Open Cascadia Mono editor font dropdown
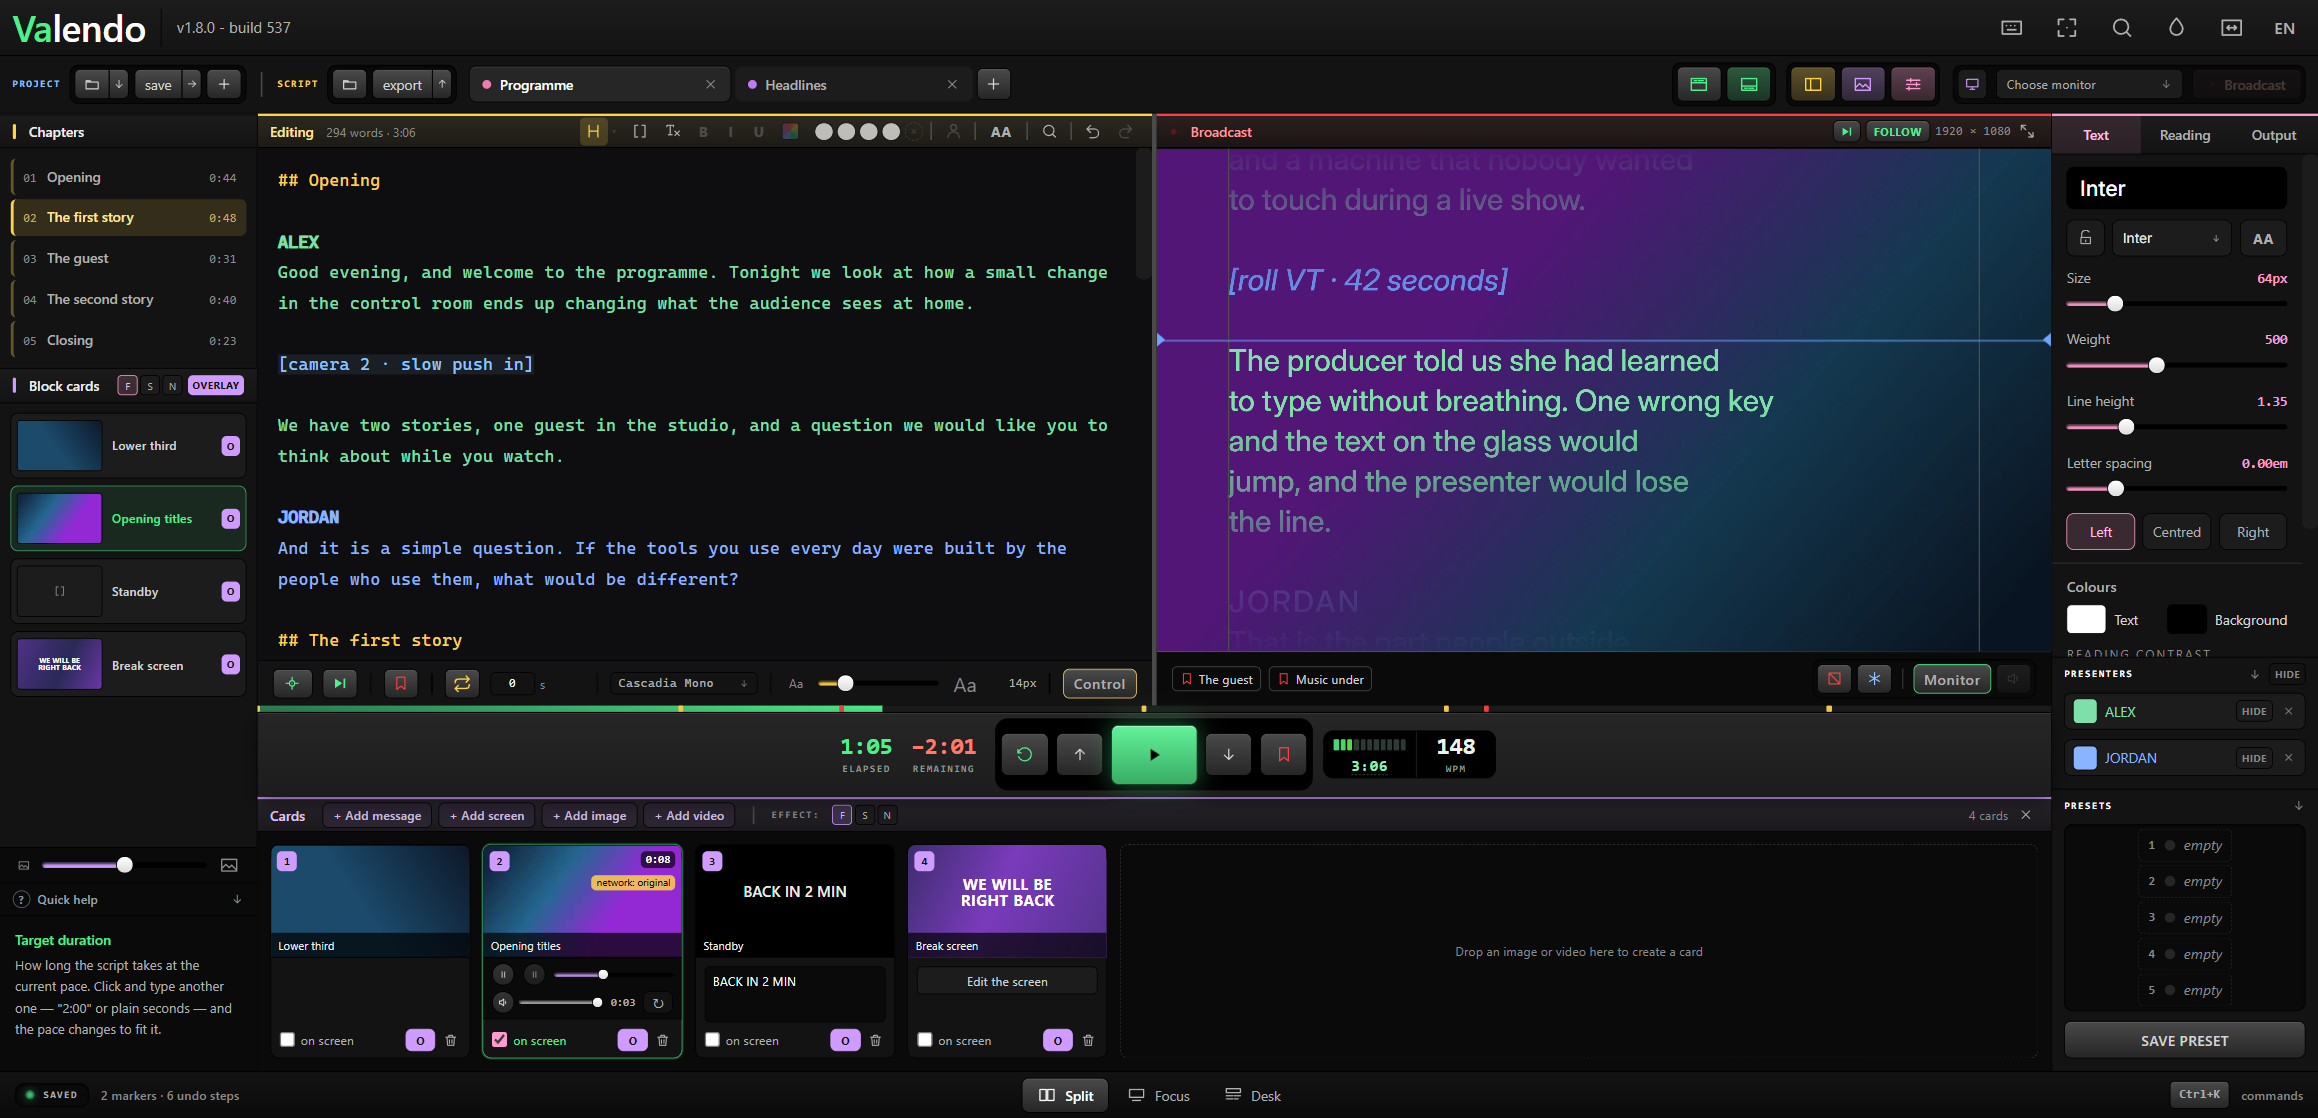The height and width of the screenshot is (1118, 2318). [683, 684]
